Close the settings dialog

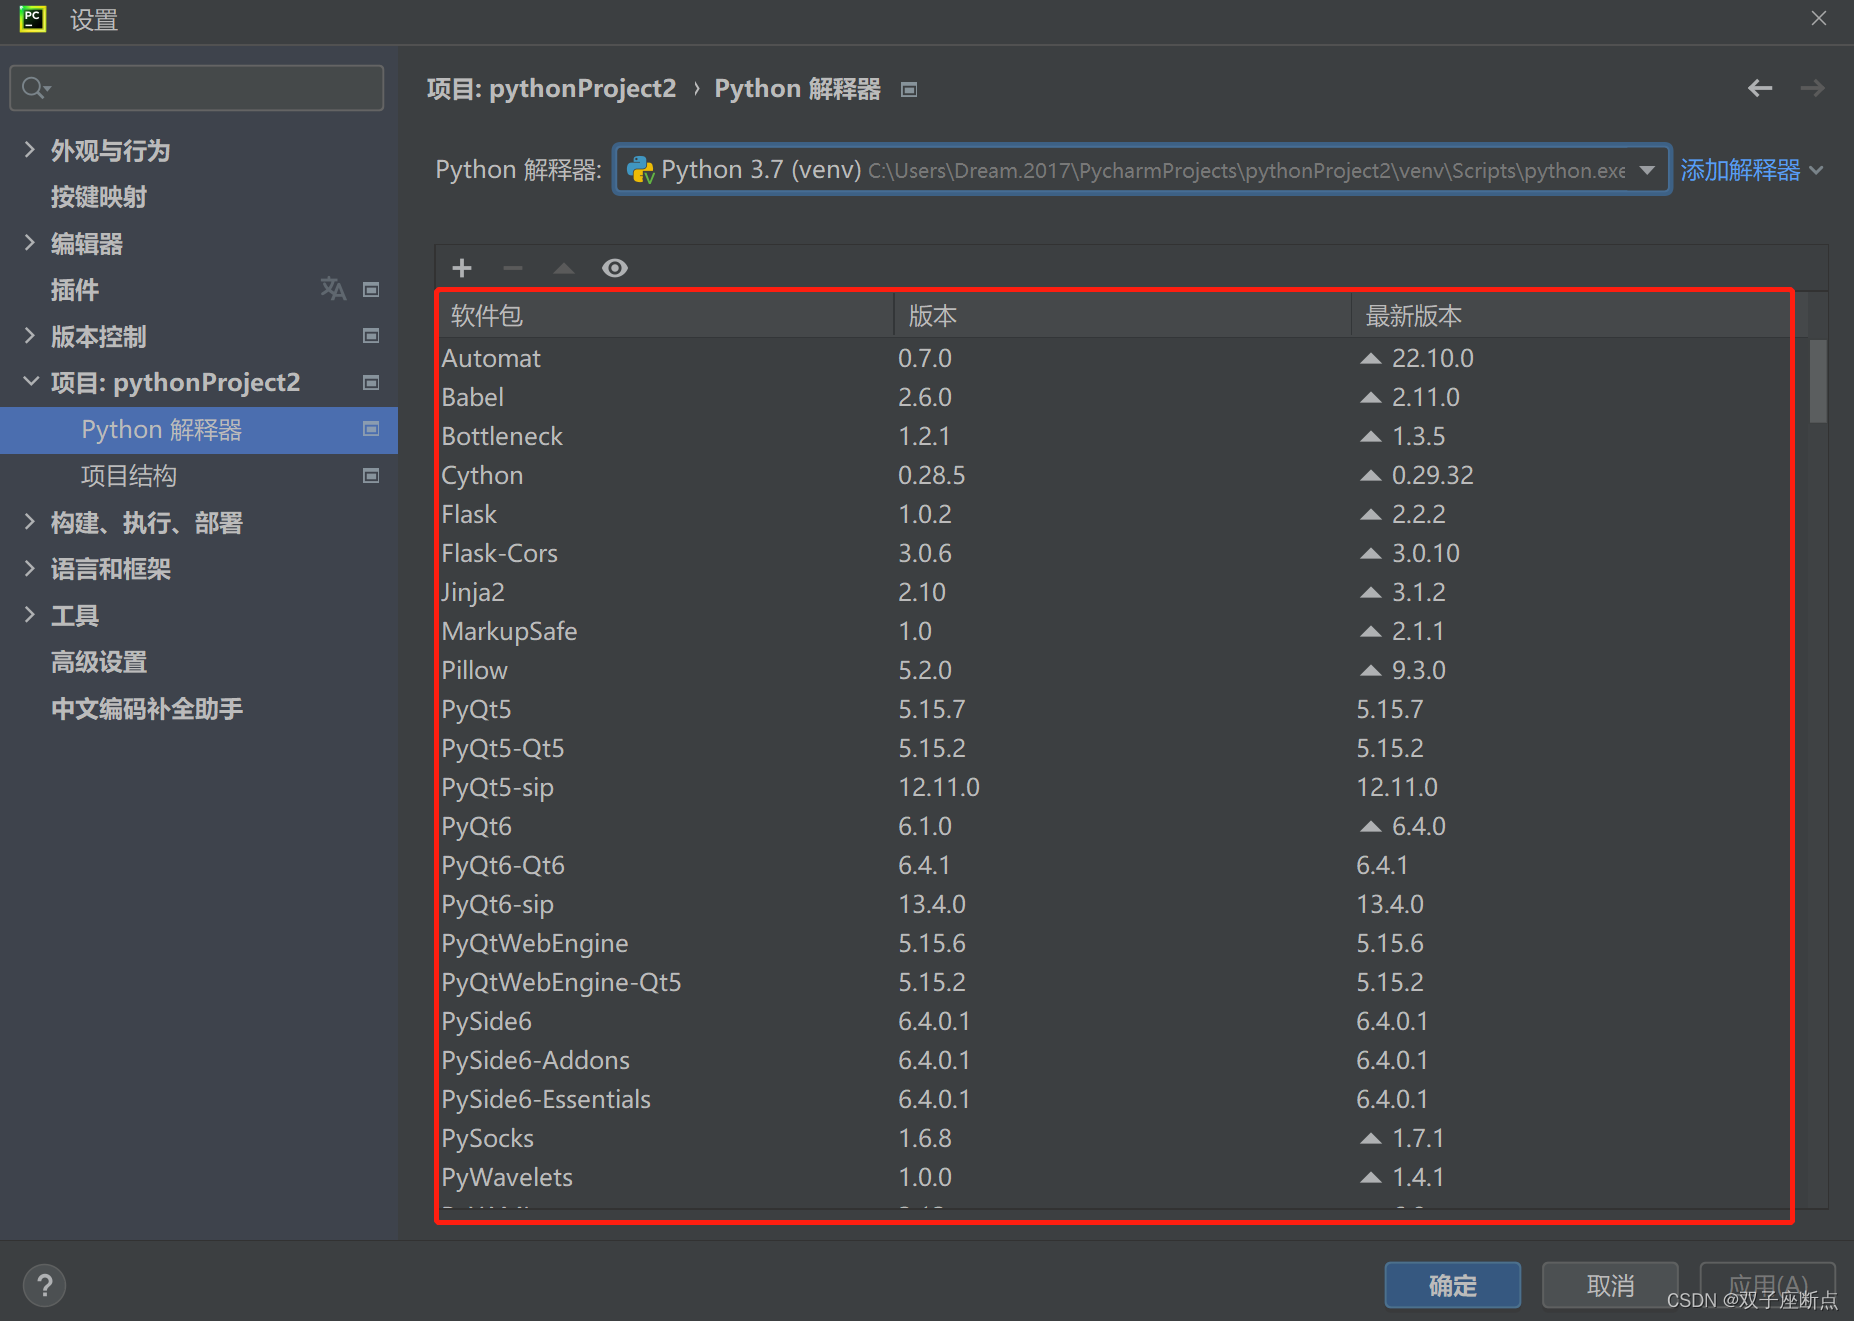1819,19
